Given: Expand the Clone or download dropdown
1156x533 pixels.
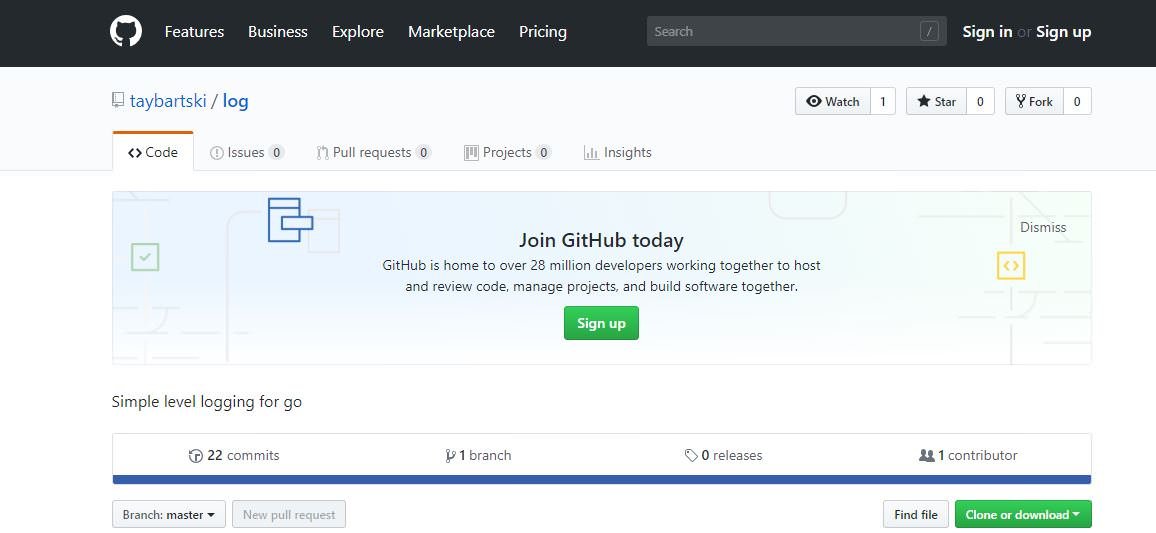Looking at the screenshot, I should [1023, 515].
